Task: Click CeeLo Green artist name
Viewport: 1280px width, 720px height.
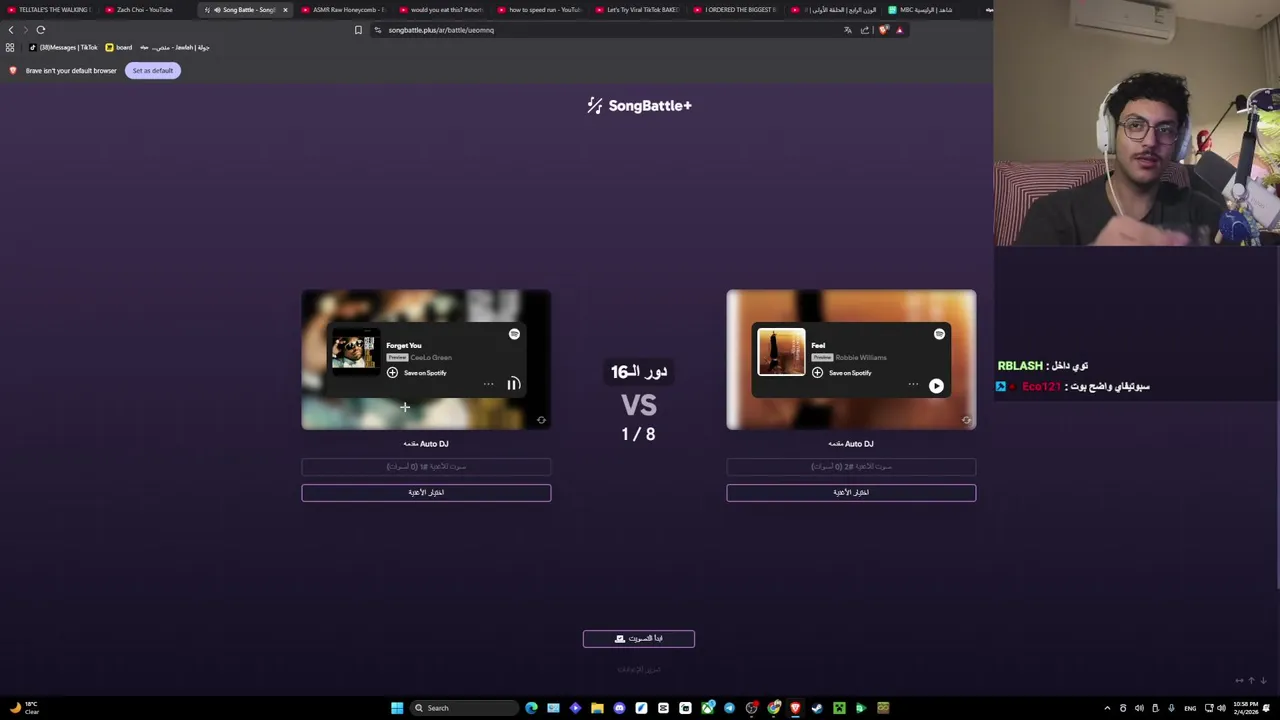Action: [x=431, y=357]
